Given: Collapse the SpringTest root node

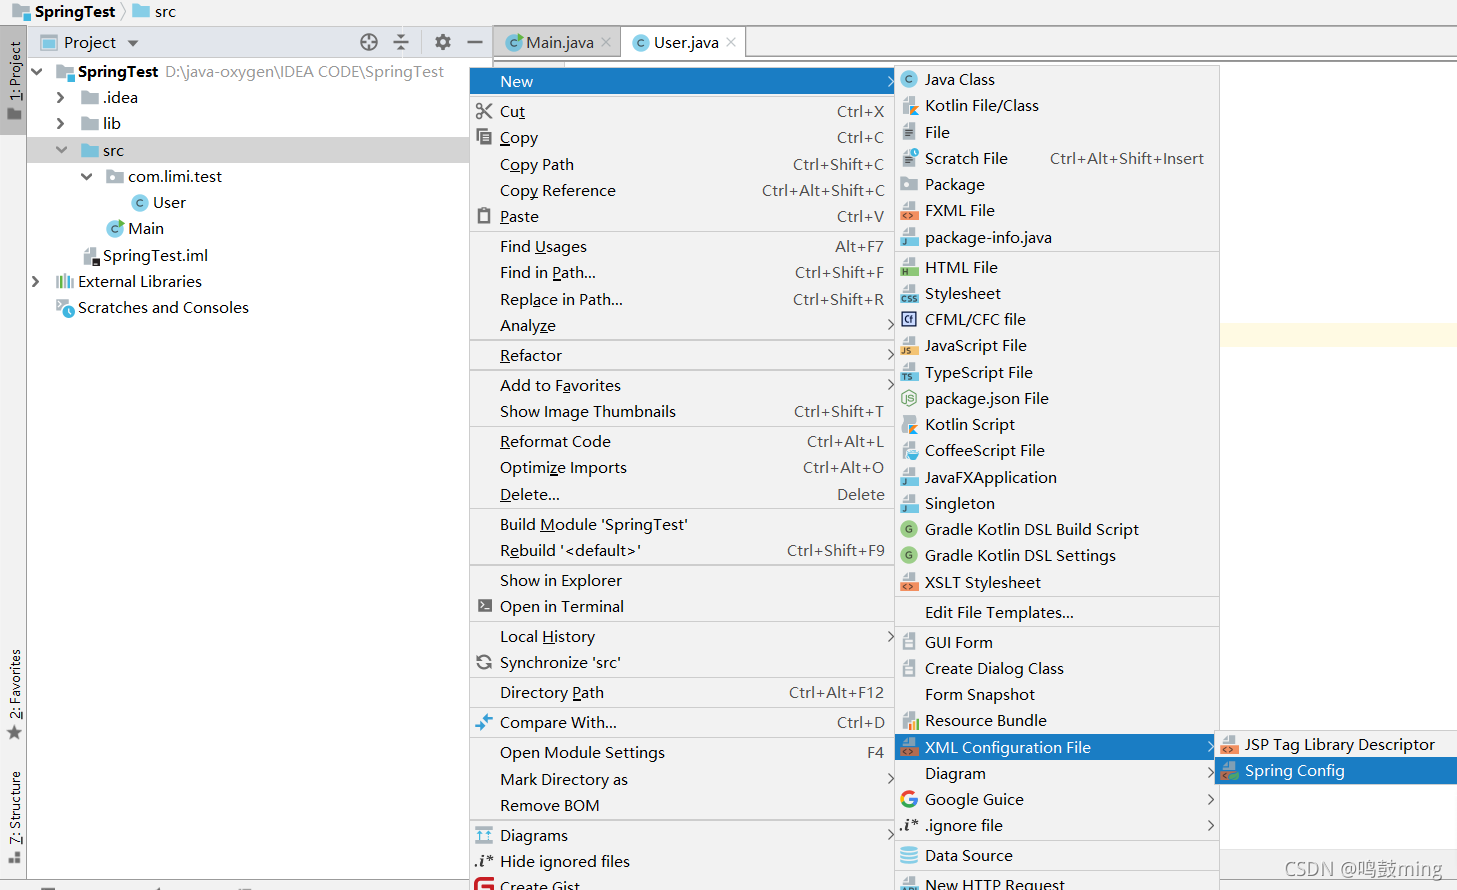Looking at the screenshot, I should pos(37,72).
